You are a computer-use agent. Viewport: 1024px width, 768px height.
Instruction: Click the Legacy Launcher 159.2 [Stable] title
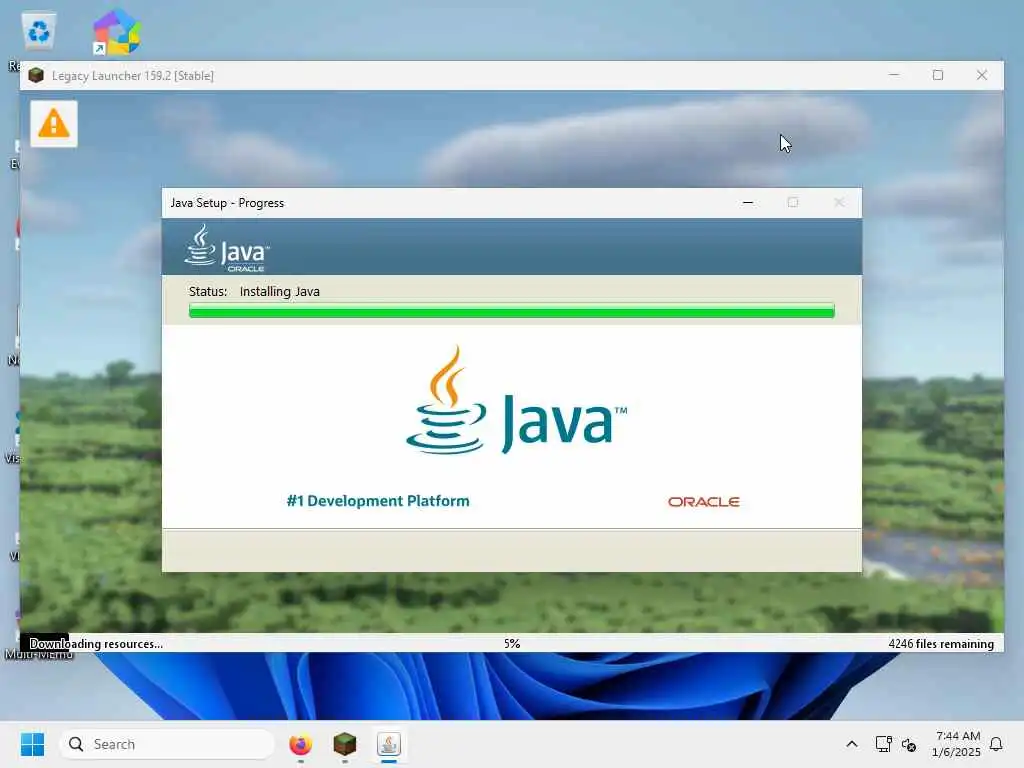coord(133,76)
